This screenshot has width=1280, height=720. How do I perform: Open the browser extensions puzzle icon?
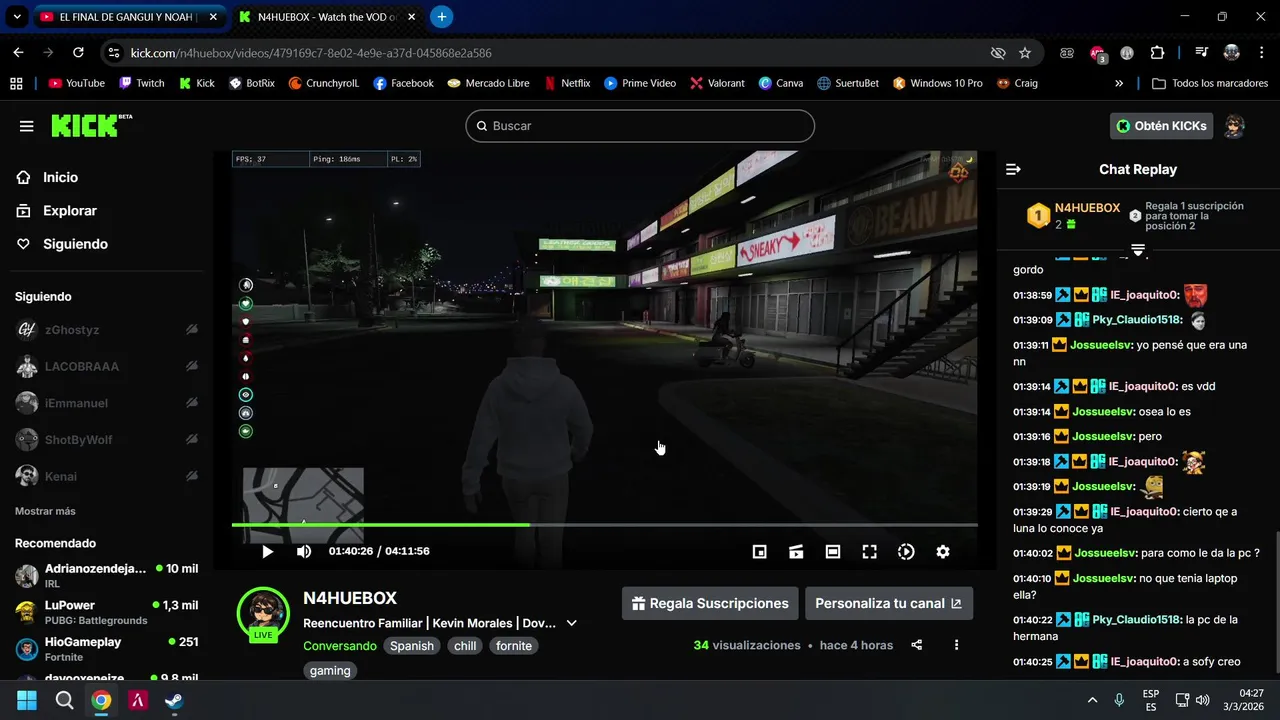pyautogui.click(x=1158, y=53)
